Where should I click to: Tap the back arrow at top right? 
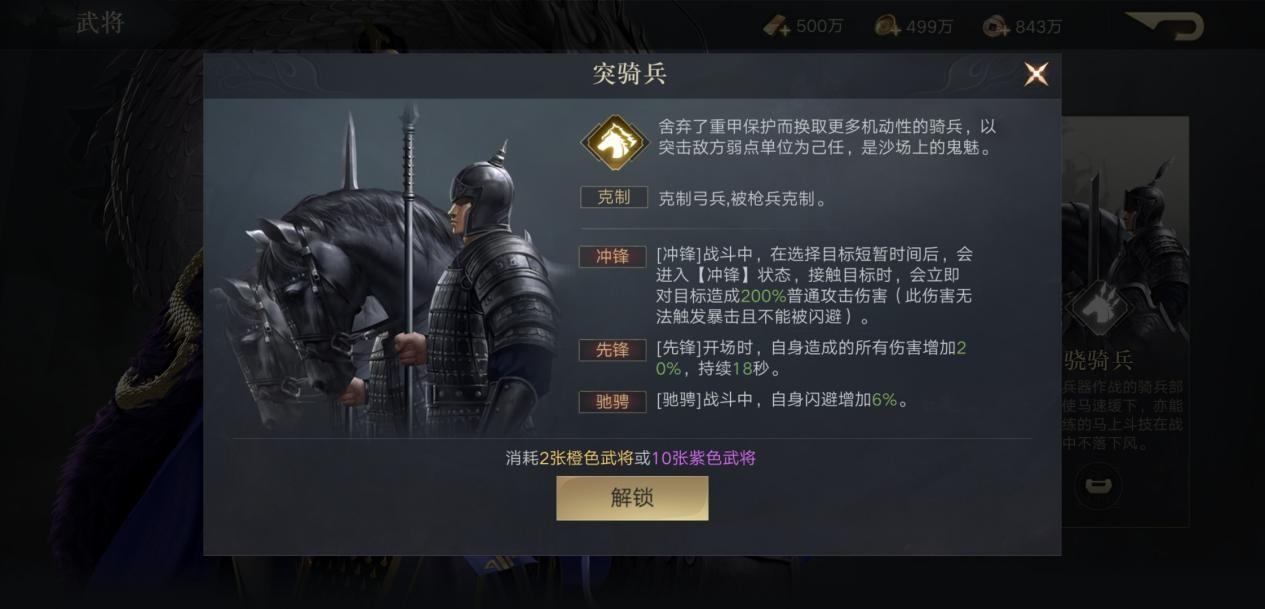(x=1164, y=26)
